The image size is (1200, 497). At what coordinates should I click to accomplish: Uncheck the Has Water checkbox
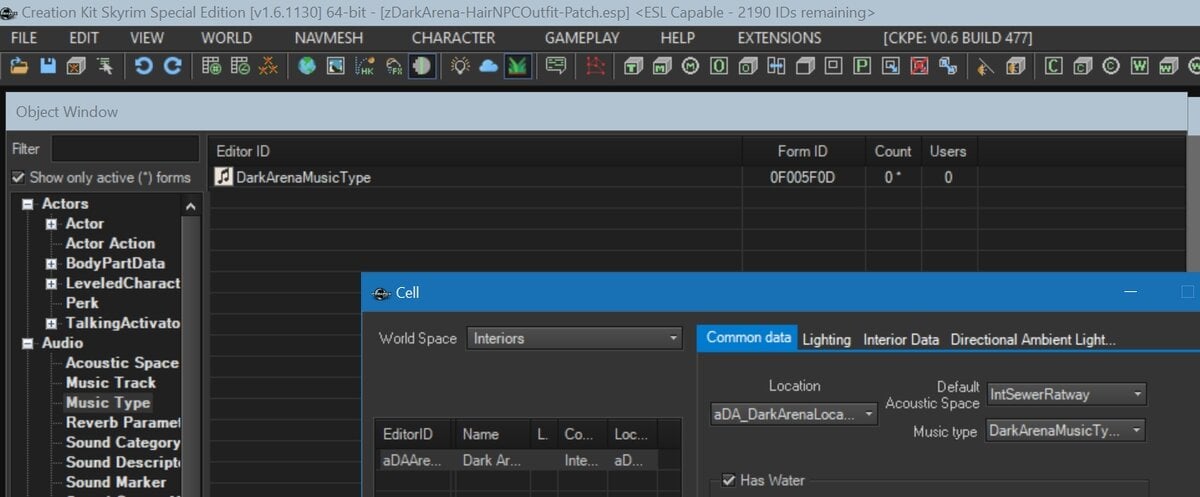[x=728, y=480]
